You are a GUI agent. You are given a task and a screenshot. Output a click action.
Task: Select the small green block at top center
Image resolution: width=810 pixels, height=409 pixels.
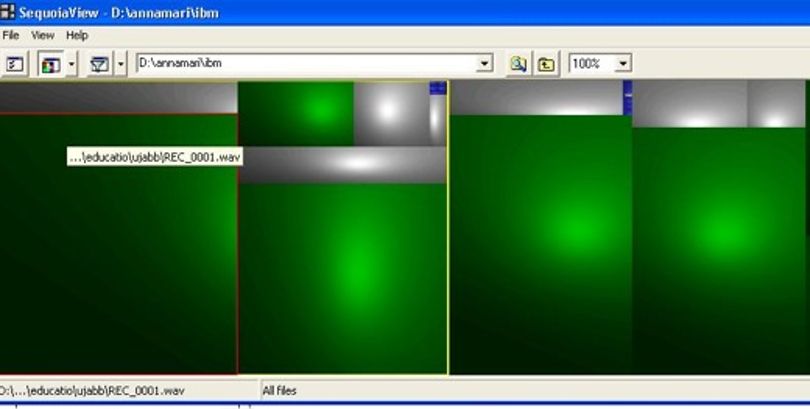pos(296,114)
